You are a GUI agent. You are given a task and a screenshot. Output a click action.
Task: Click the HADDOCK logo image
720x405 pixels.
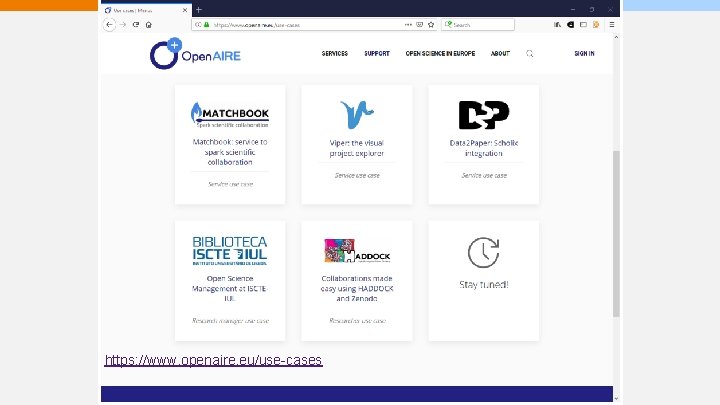click(357, 251)
